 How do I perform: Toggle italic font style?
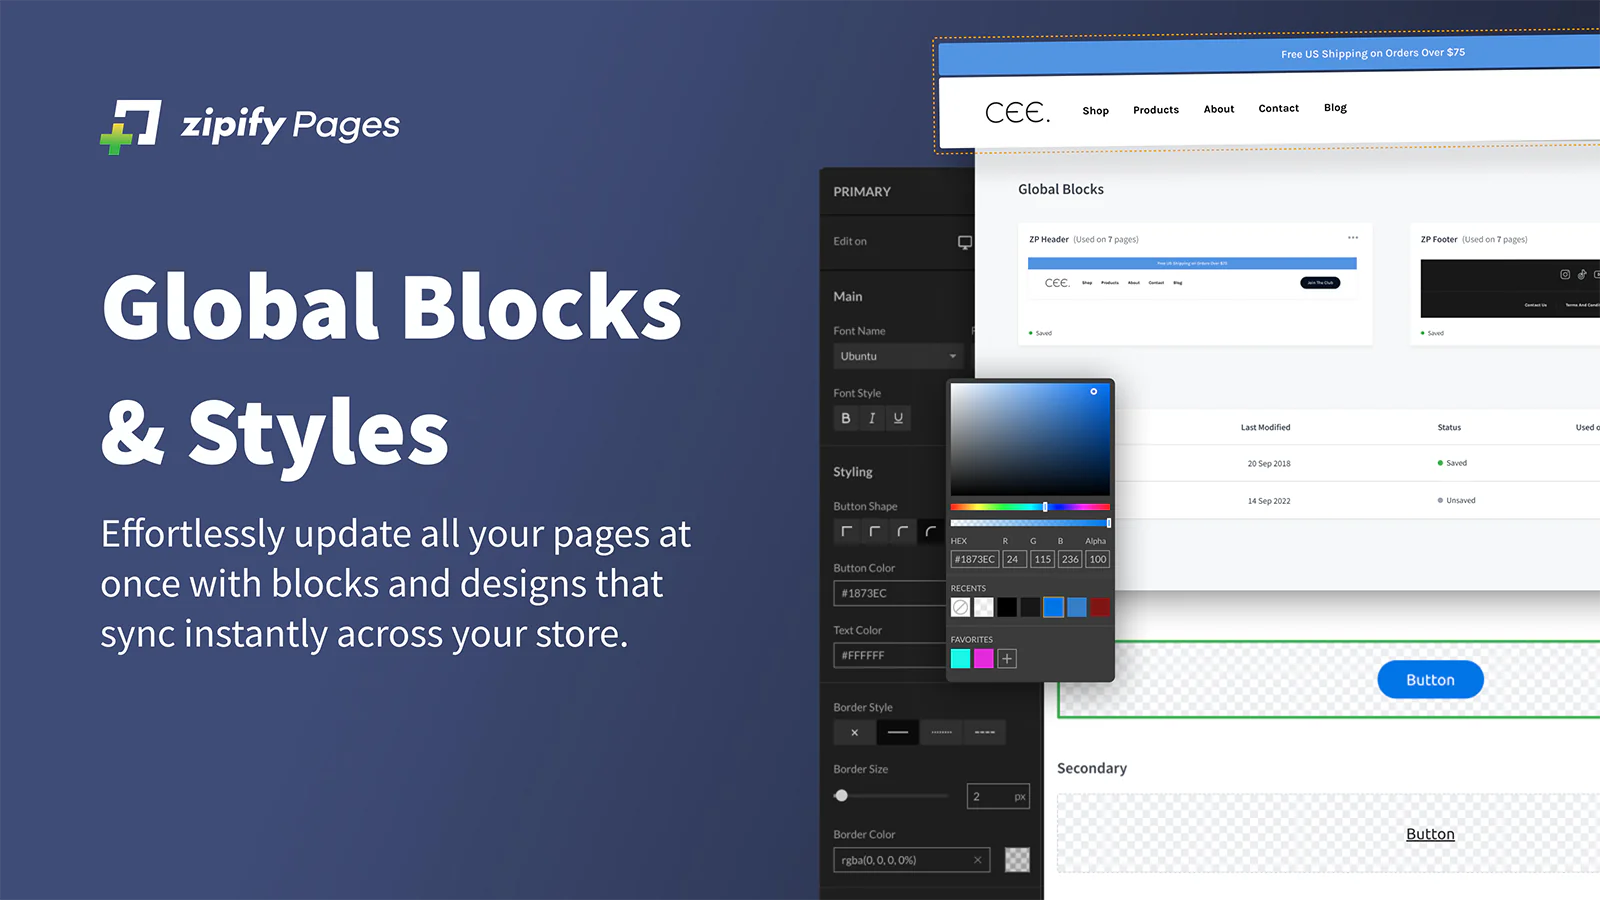click(x=872, y=418)
